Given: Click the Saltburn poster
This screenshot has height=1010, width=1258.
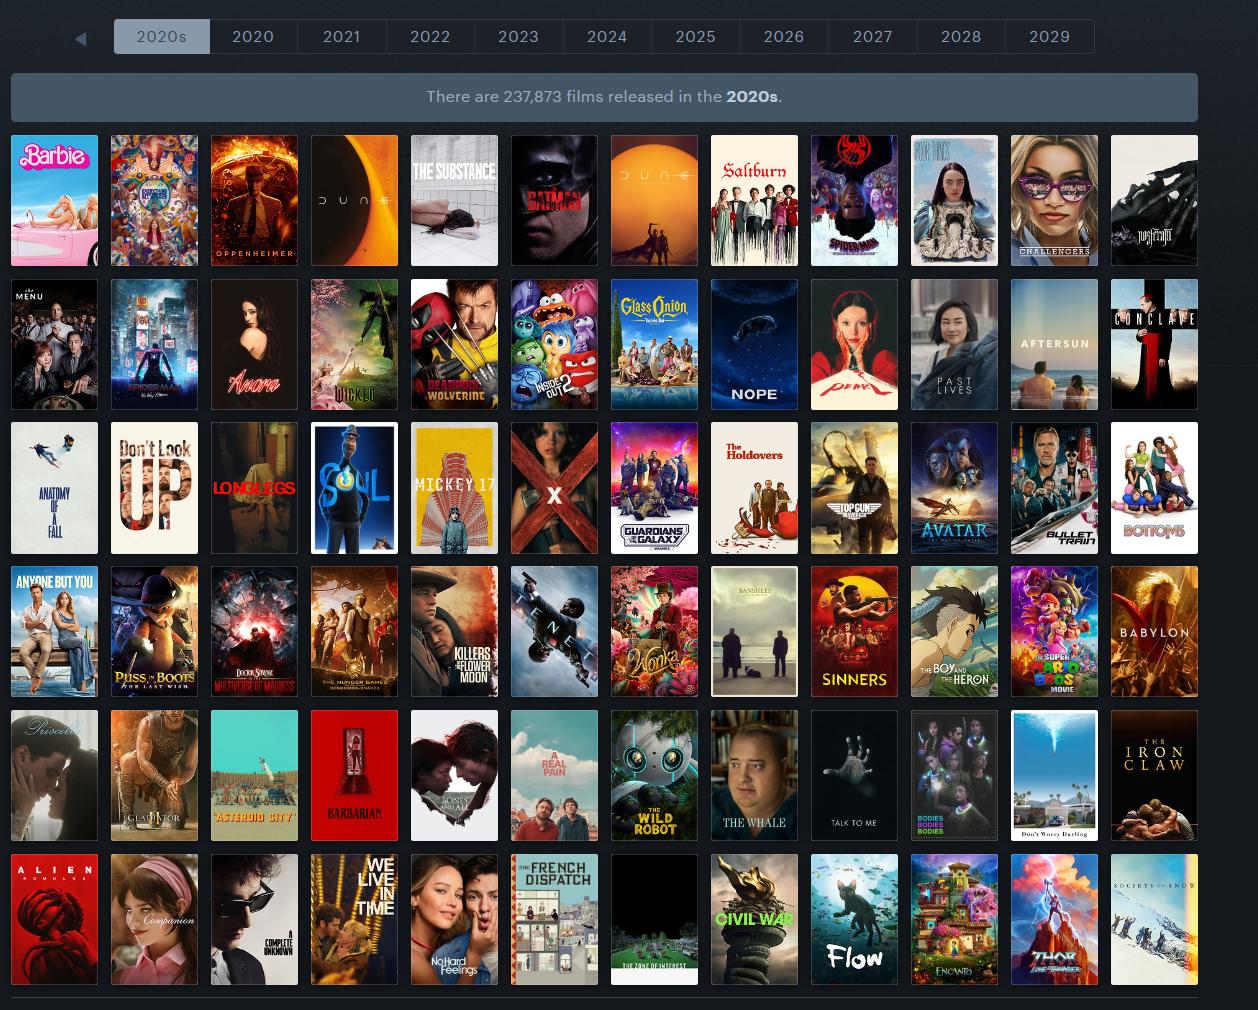Looking at the screenshot, I should click(755, 201).
